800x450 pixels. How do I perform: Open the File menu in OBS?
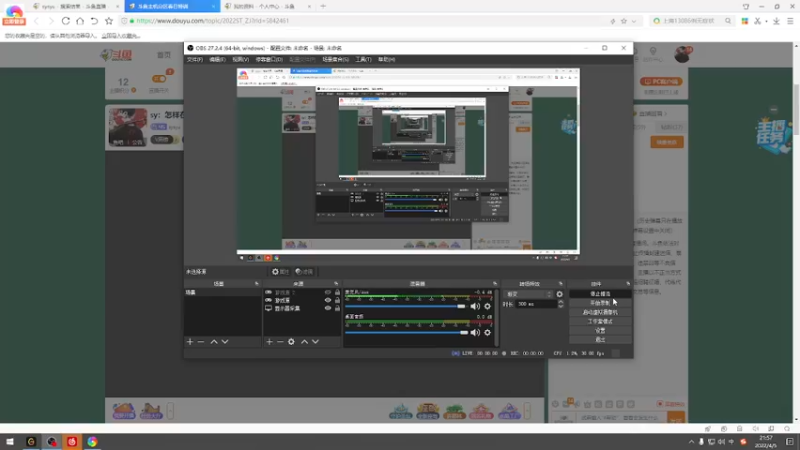coord(194,60)
